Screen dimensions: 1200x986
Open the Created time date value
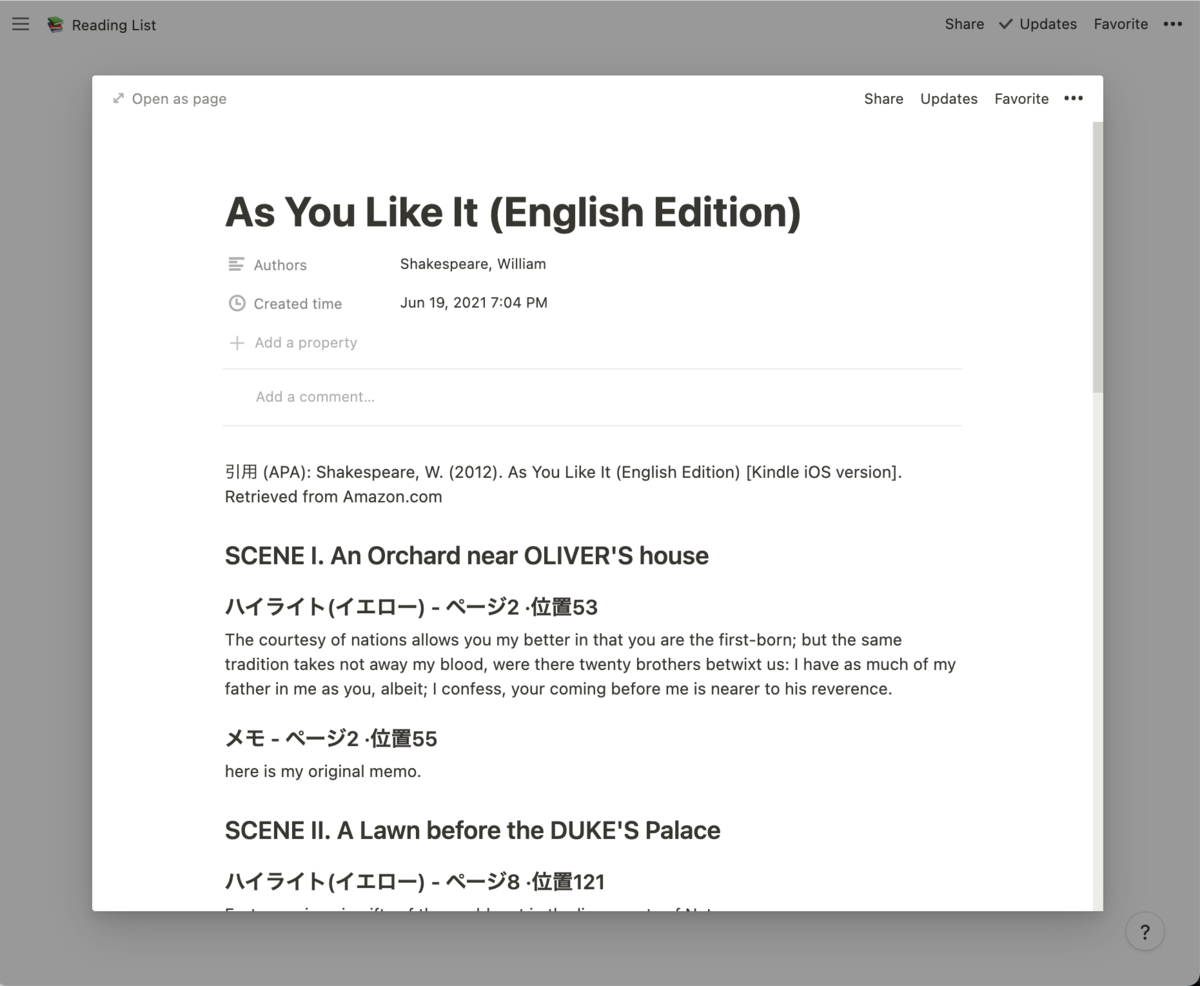pos(473,302)
